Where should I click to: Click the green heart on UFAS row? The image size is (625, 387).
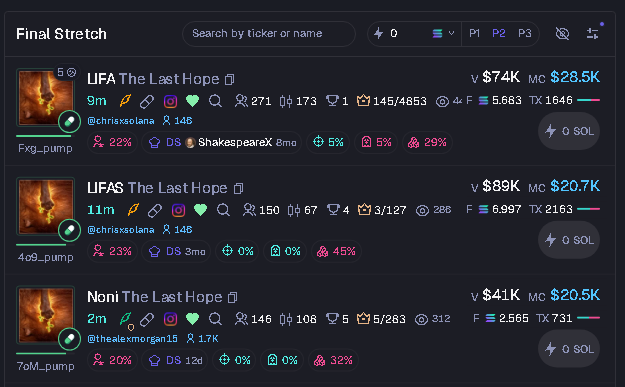[x=200, y=210]
